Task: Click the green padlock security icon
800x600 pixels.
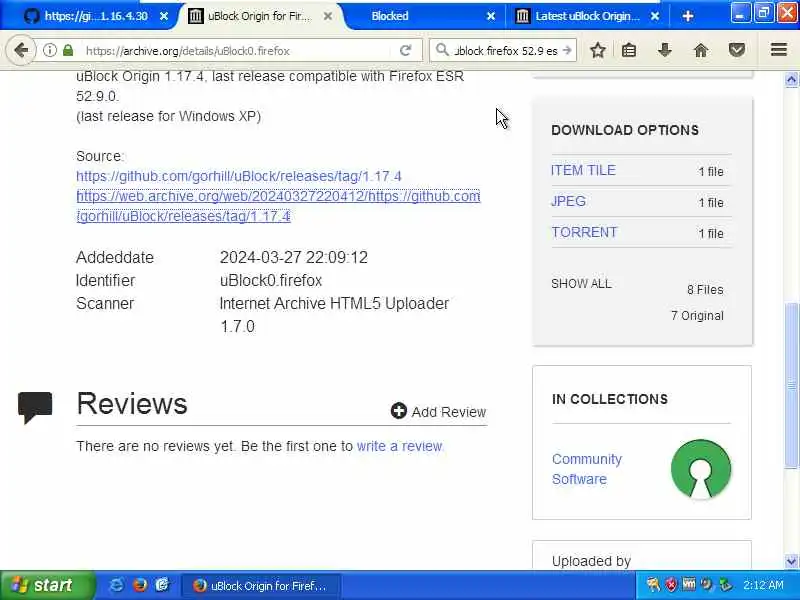Action: pyautogui.click(x=68, y=51)
